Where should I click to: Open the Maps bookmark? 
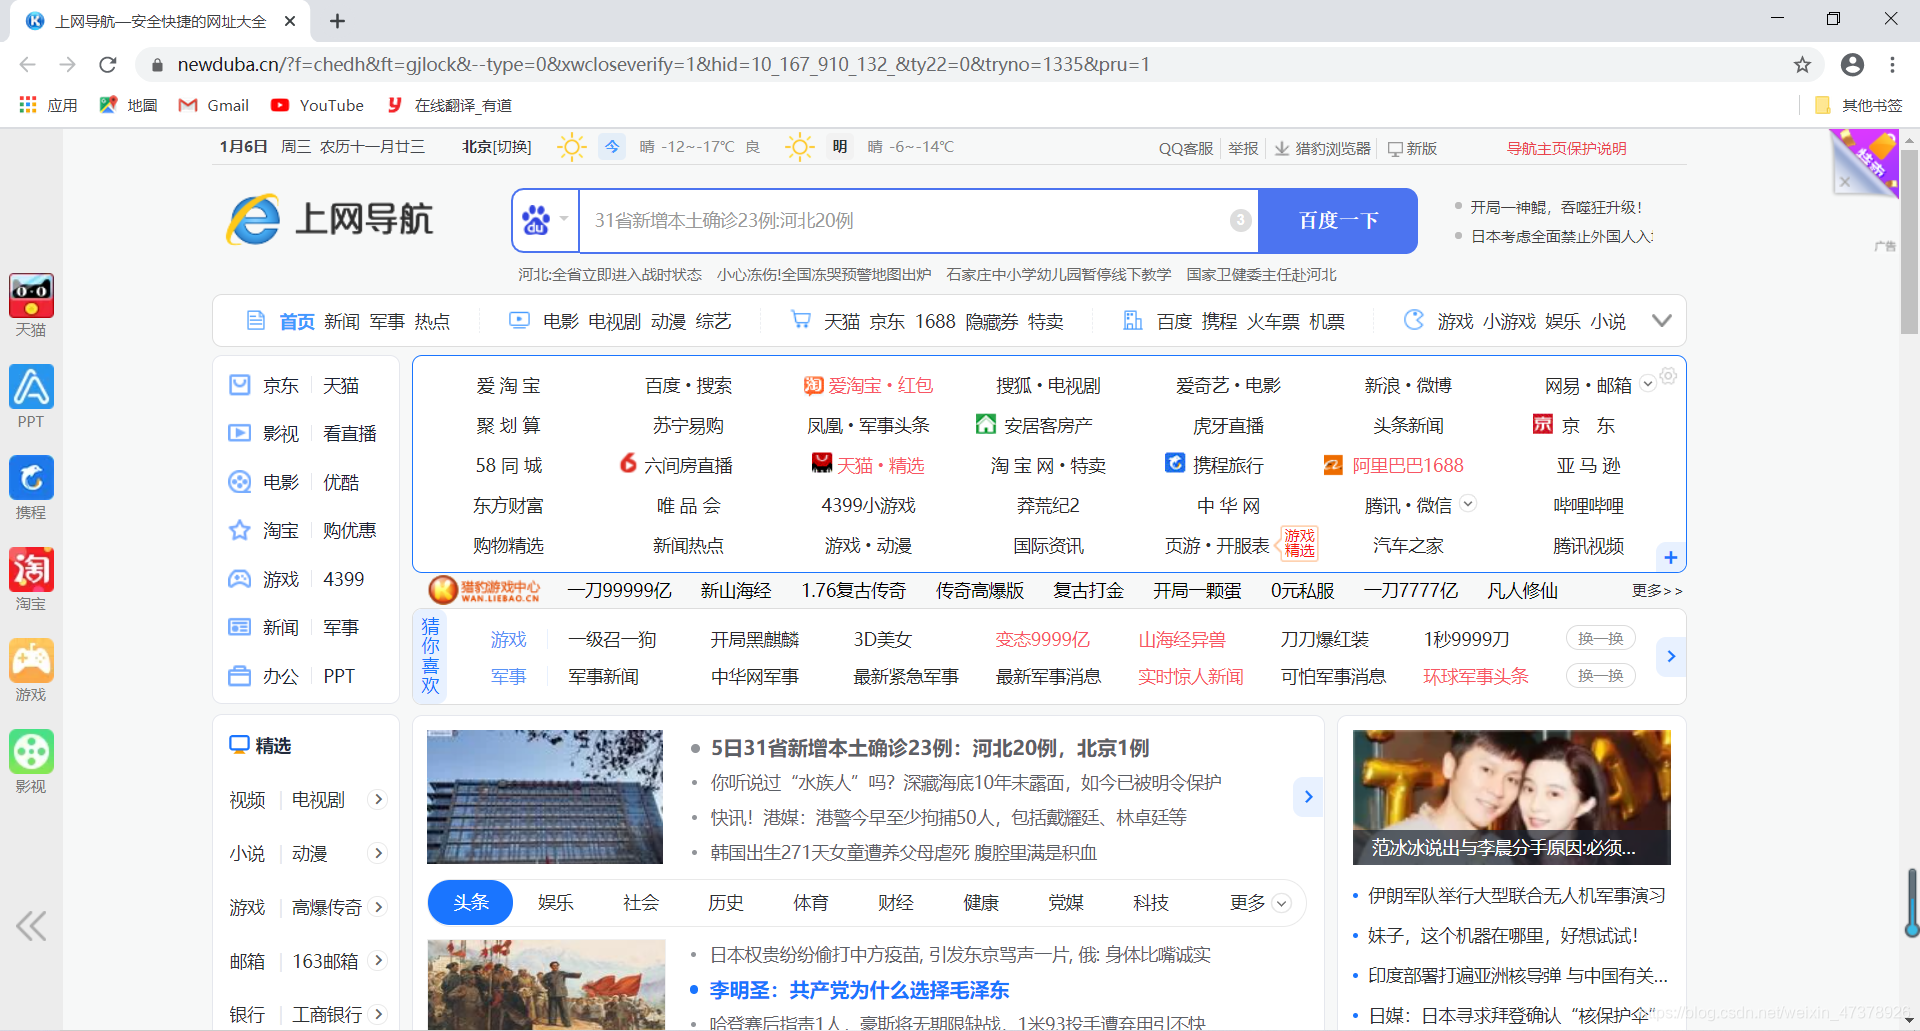coord(128,105)
